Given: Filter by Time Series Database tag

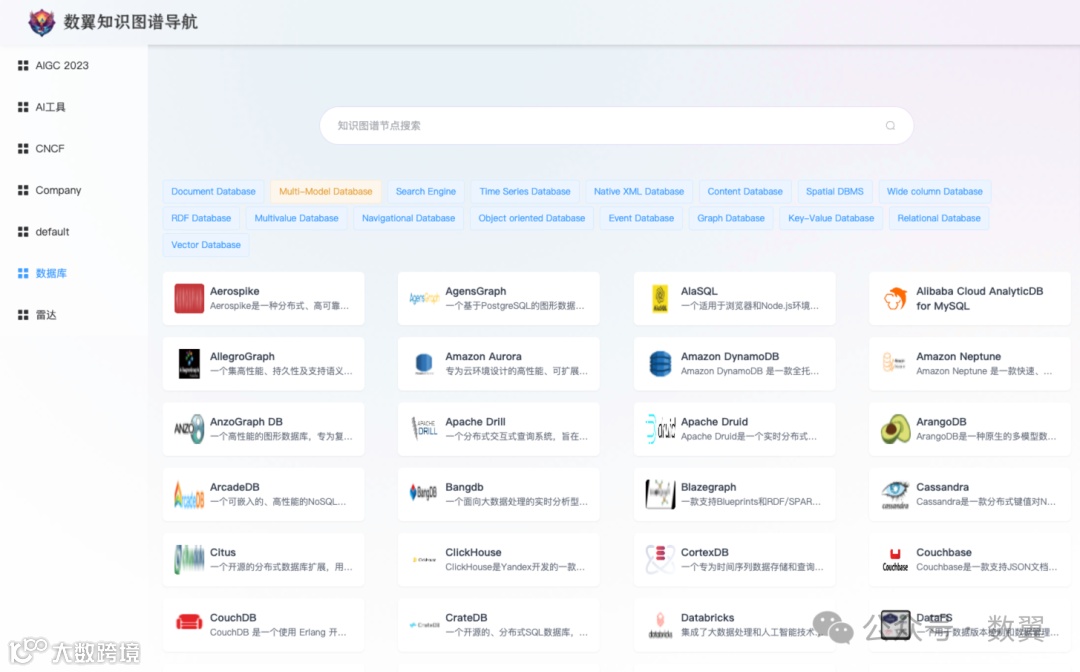Looking at the screenshot, I should coord(525,191).
